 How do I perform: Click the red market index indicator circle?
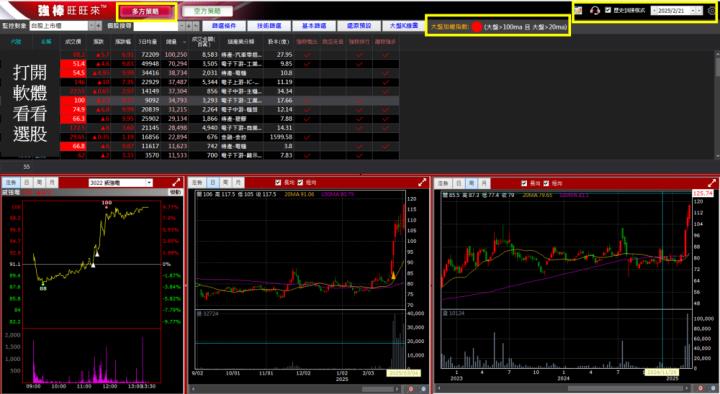coord(477,27)
